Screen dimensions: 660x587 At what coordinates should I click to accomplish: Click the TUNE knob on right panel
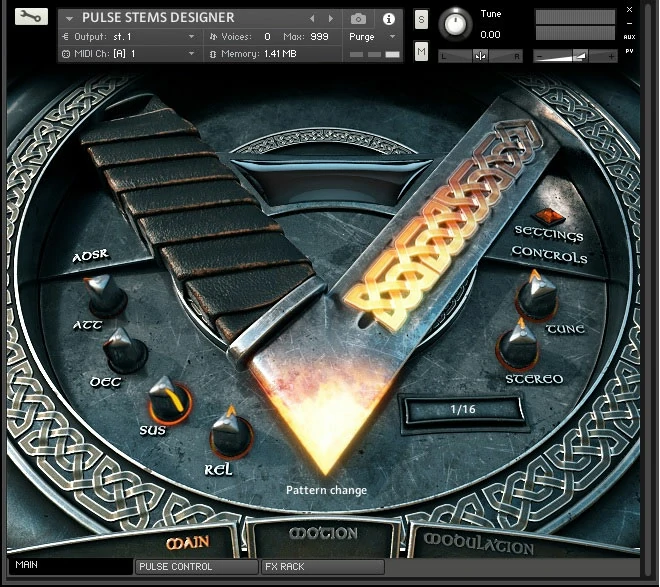tap(536, 296)
